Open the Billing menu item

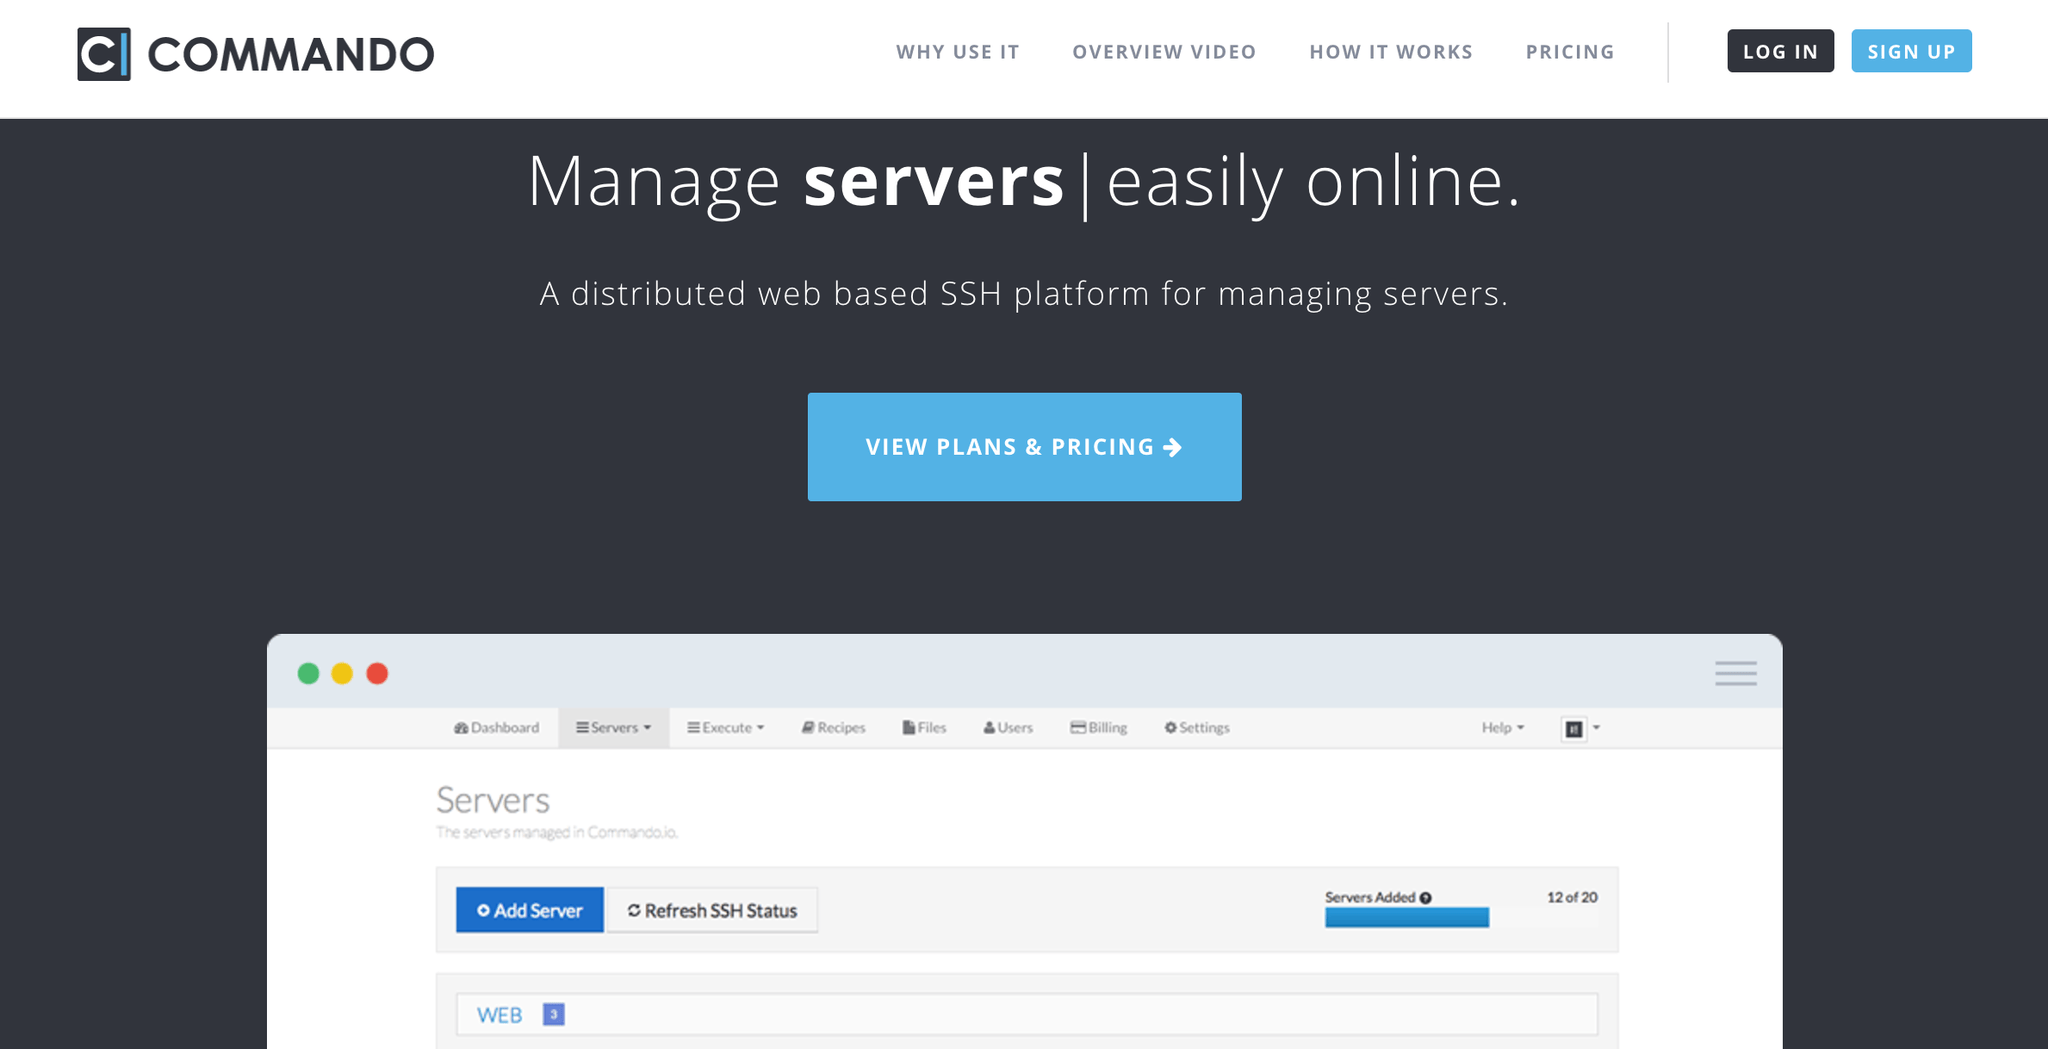click(1098, 728)
